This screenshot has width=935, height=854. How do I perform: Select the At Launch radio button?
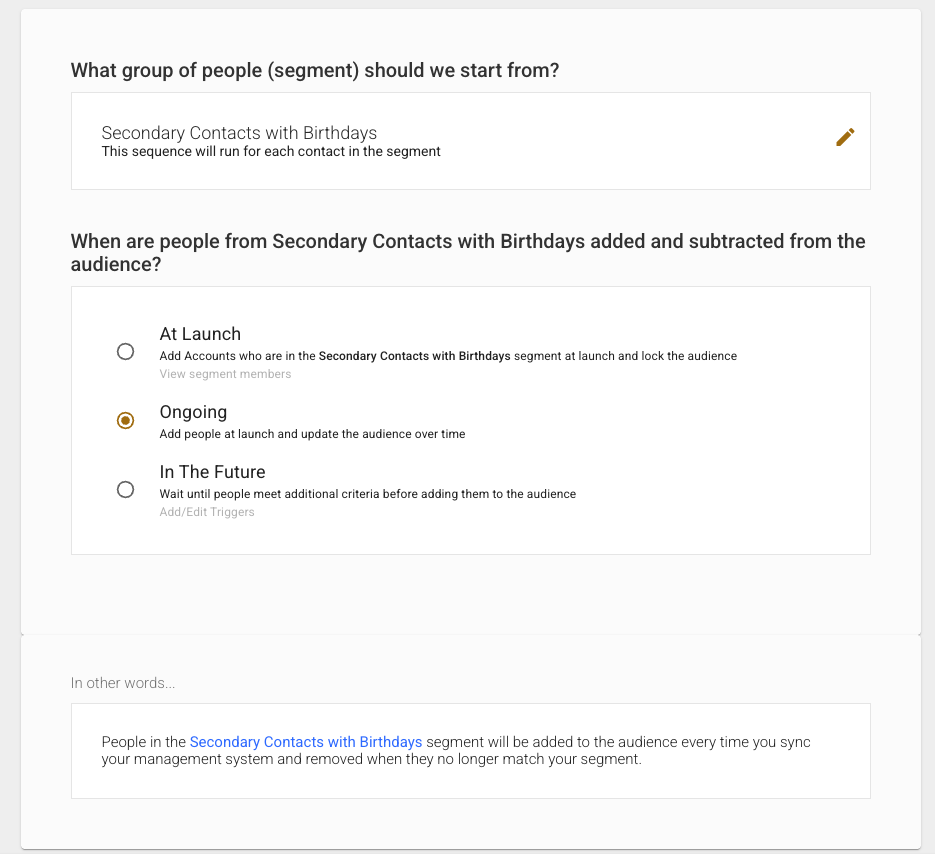[125, 351]
